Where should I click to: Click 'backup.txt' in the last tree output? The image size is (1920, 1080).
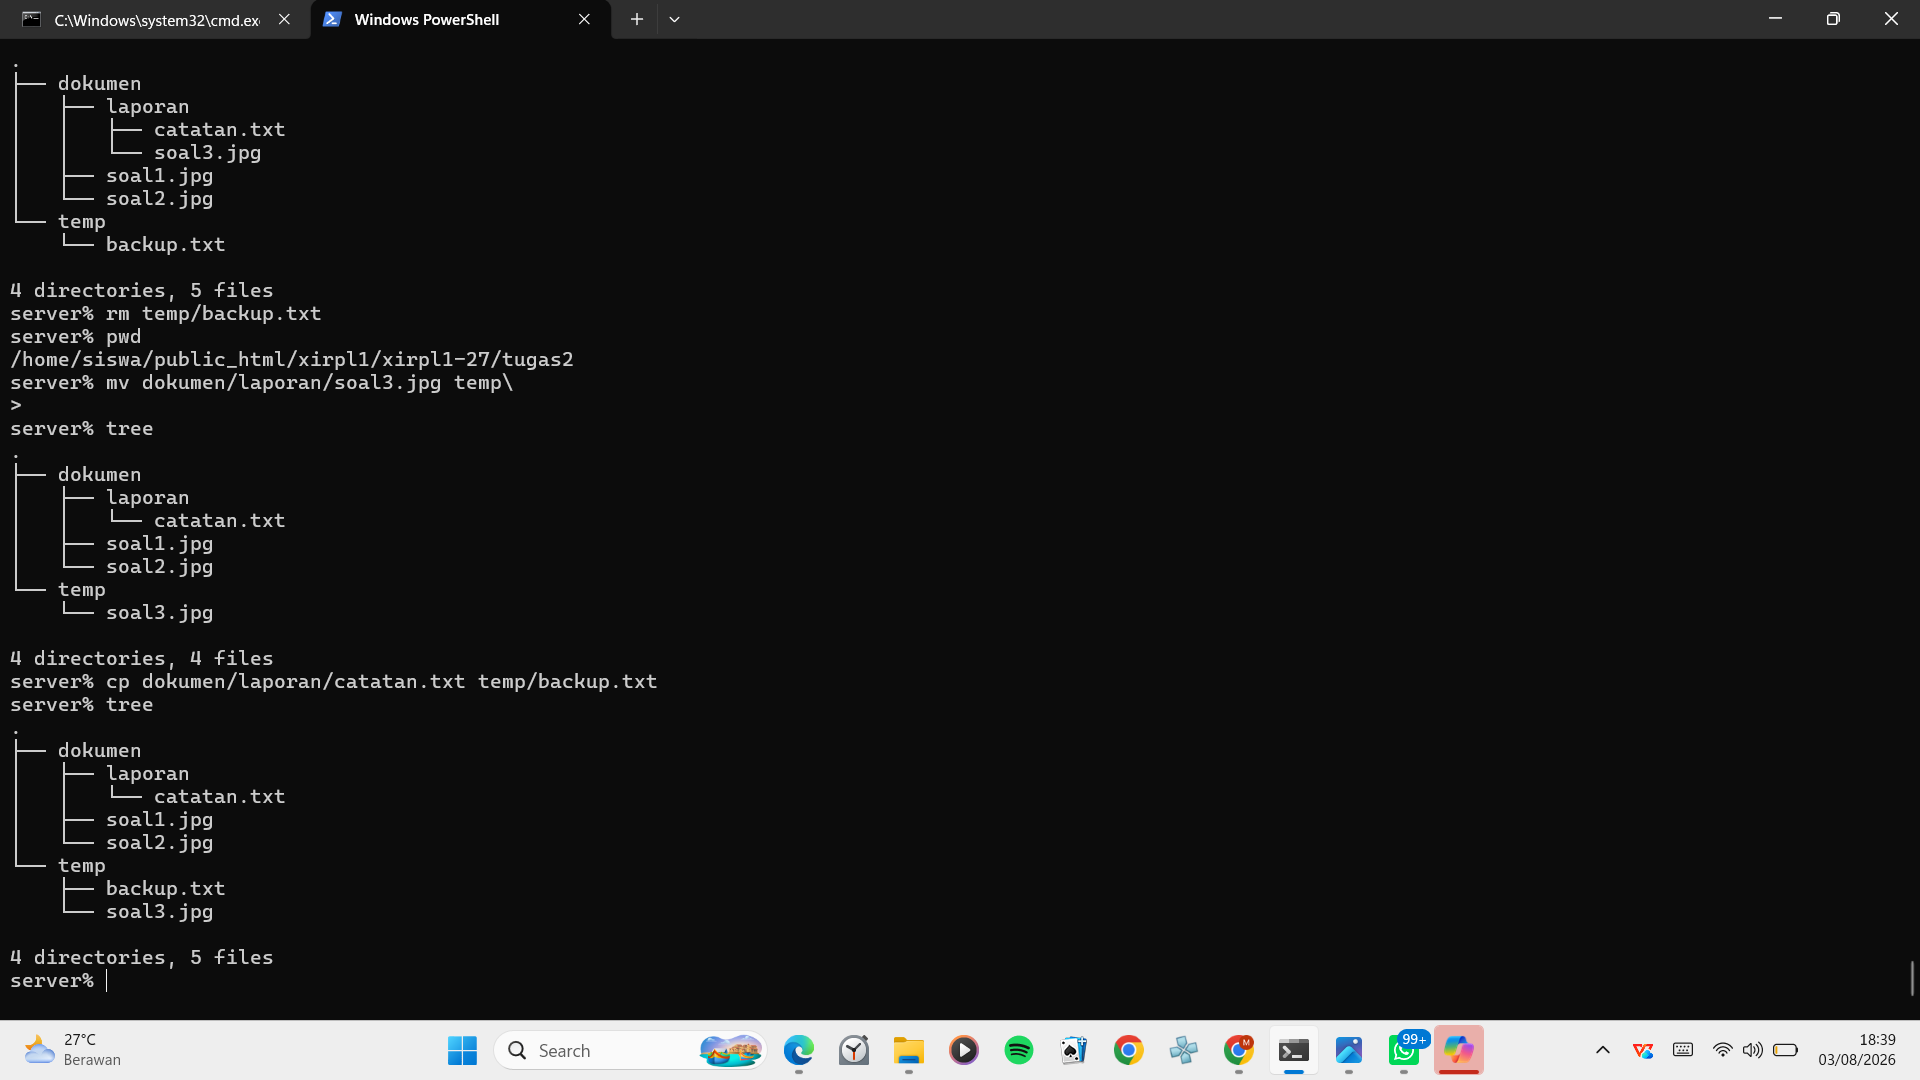tap(166, 888)
